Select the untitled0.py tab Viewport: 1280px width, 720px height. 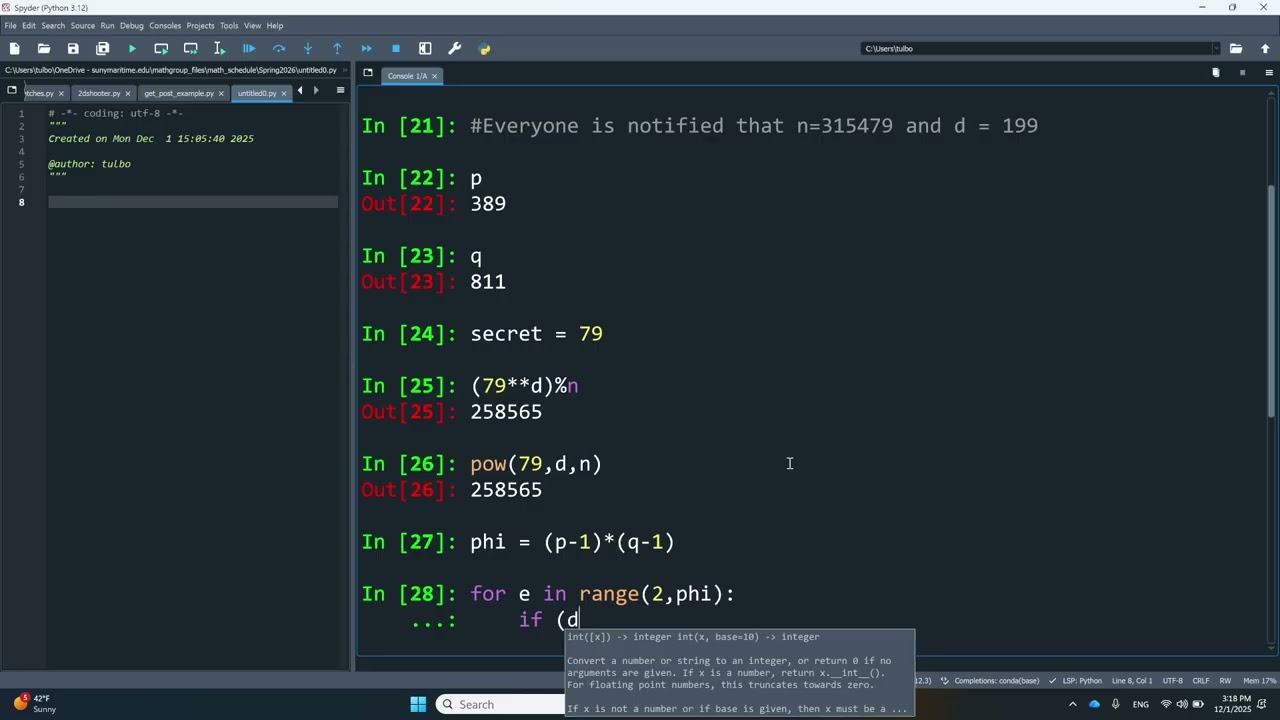click(257, 93)
